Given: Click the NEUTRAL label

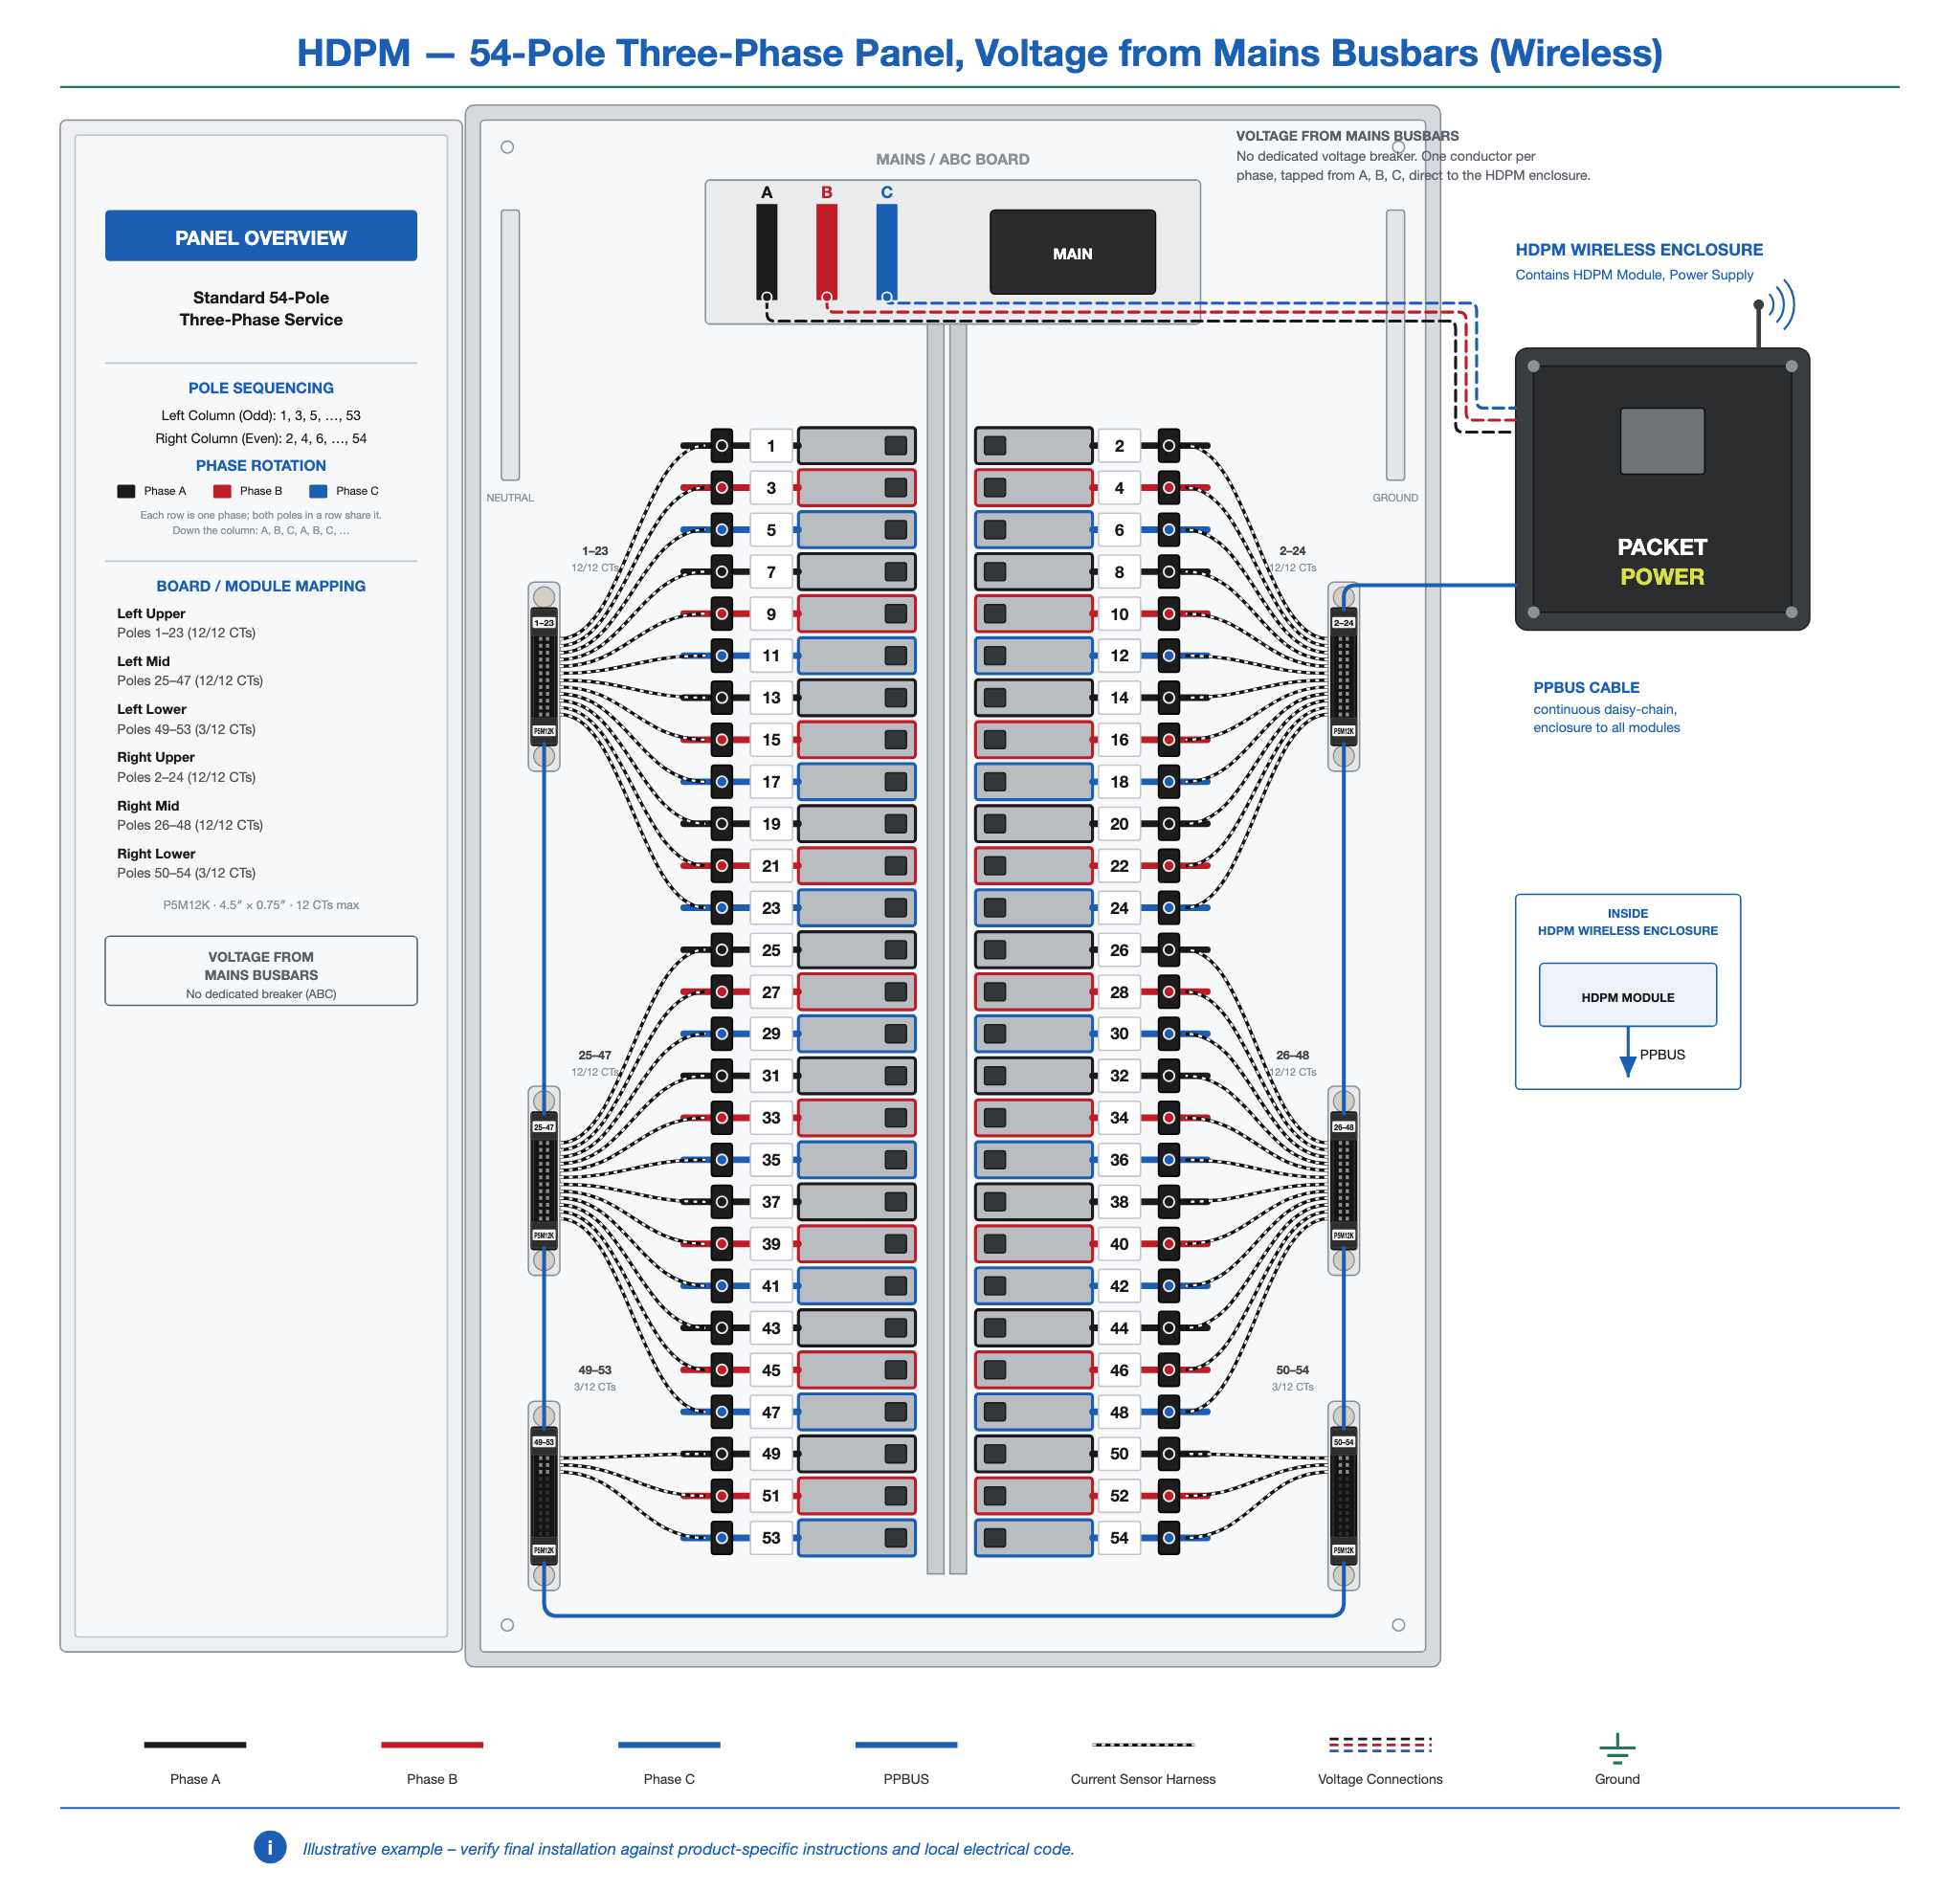Looking at the screenshot, I should pos(510,498).
